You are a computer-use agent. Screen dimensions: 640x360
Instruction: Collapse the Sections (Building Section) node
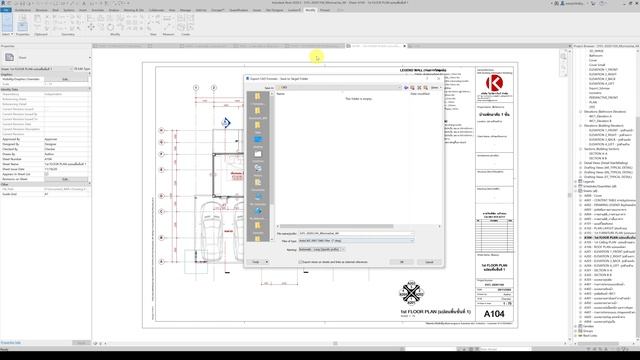(580, 149)
